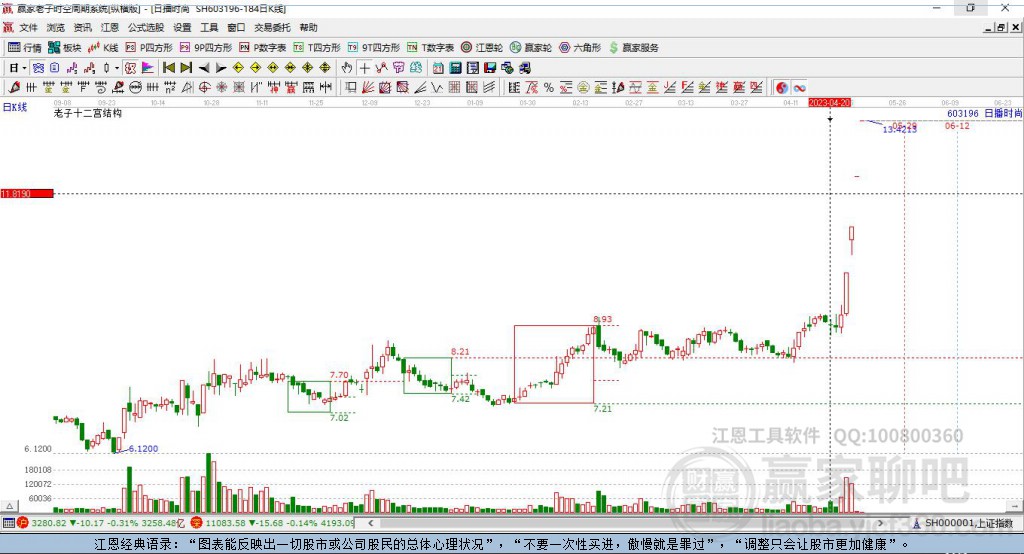This screenshot has height=554, width=1024.
Task: Toggle the crosshair cursor tool
Action: [x=364, y=68]
